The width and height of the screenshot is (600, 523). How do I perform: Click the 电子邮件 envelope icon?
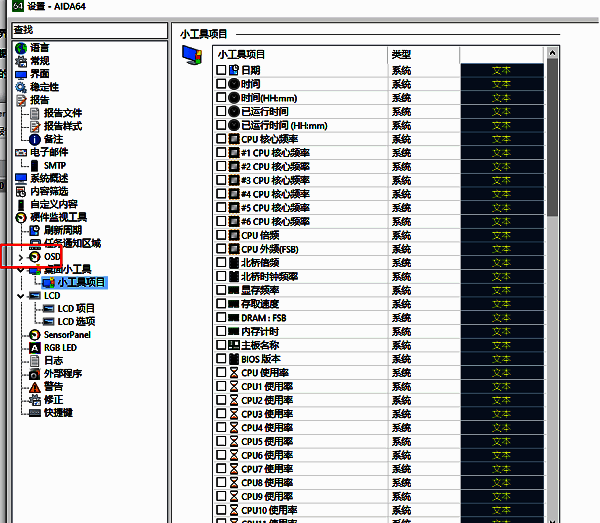pyautogui.click(x=21, y=152)
